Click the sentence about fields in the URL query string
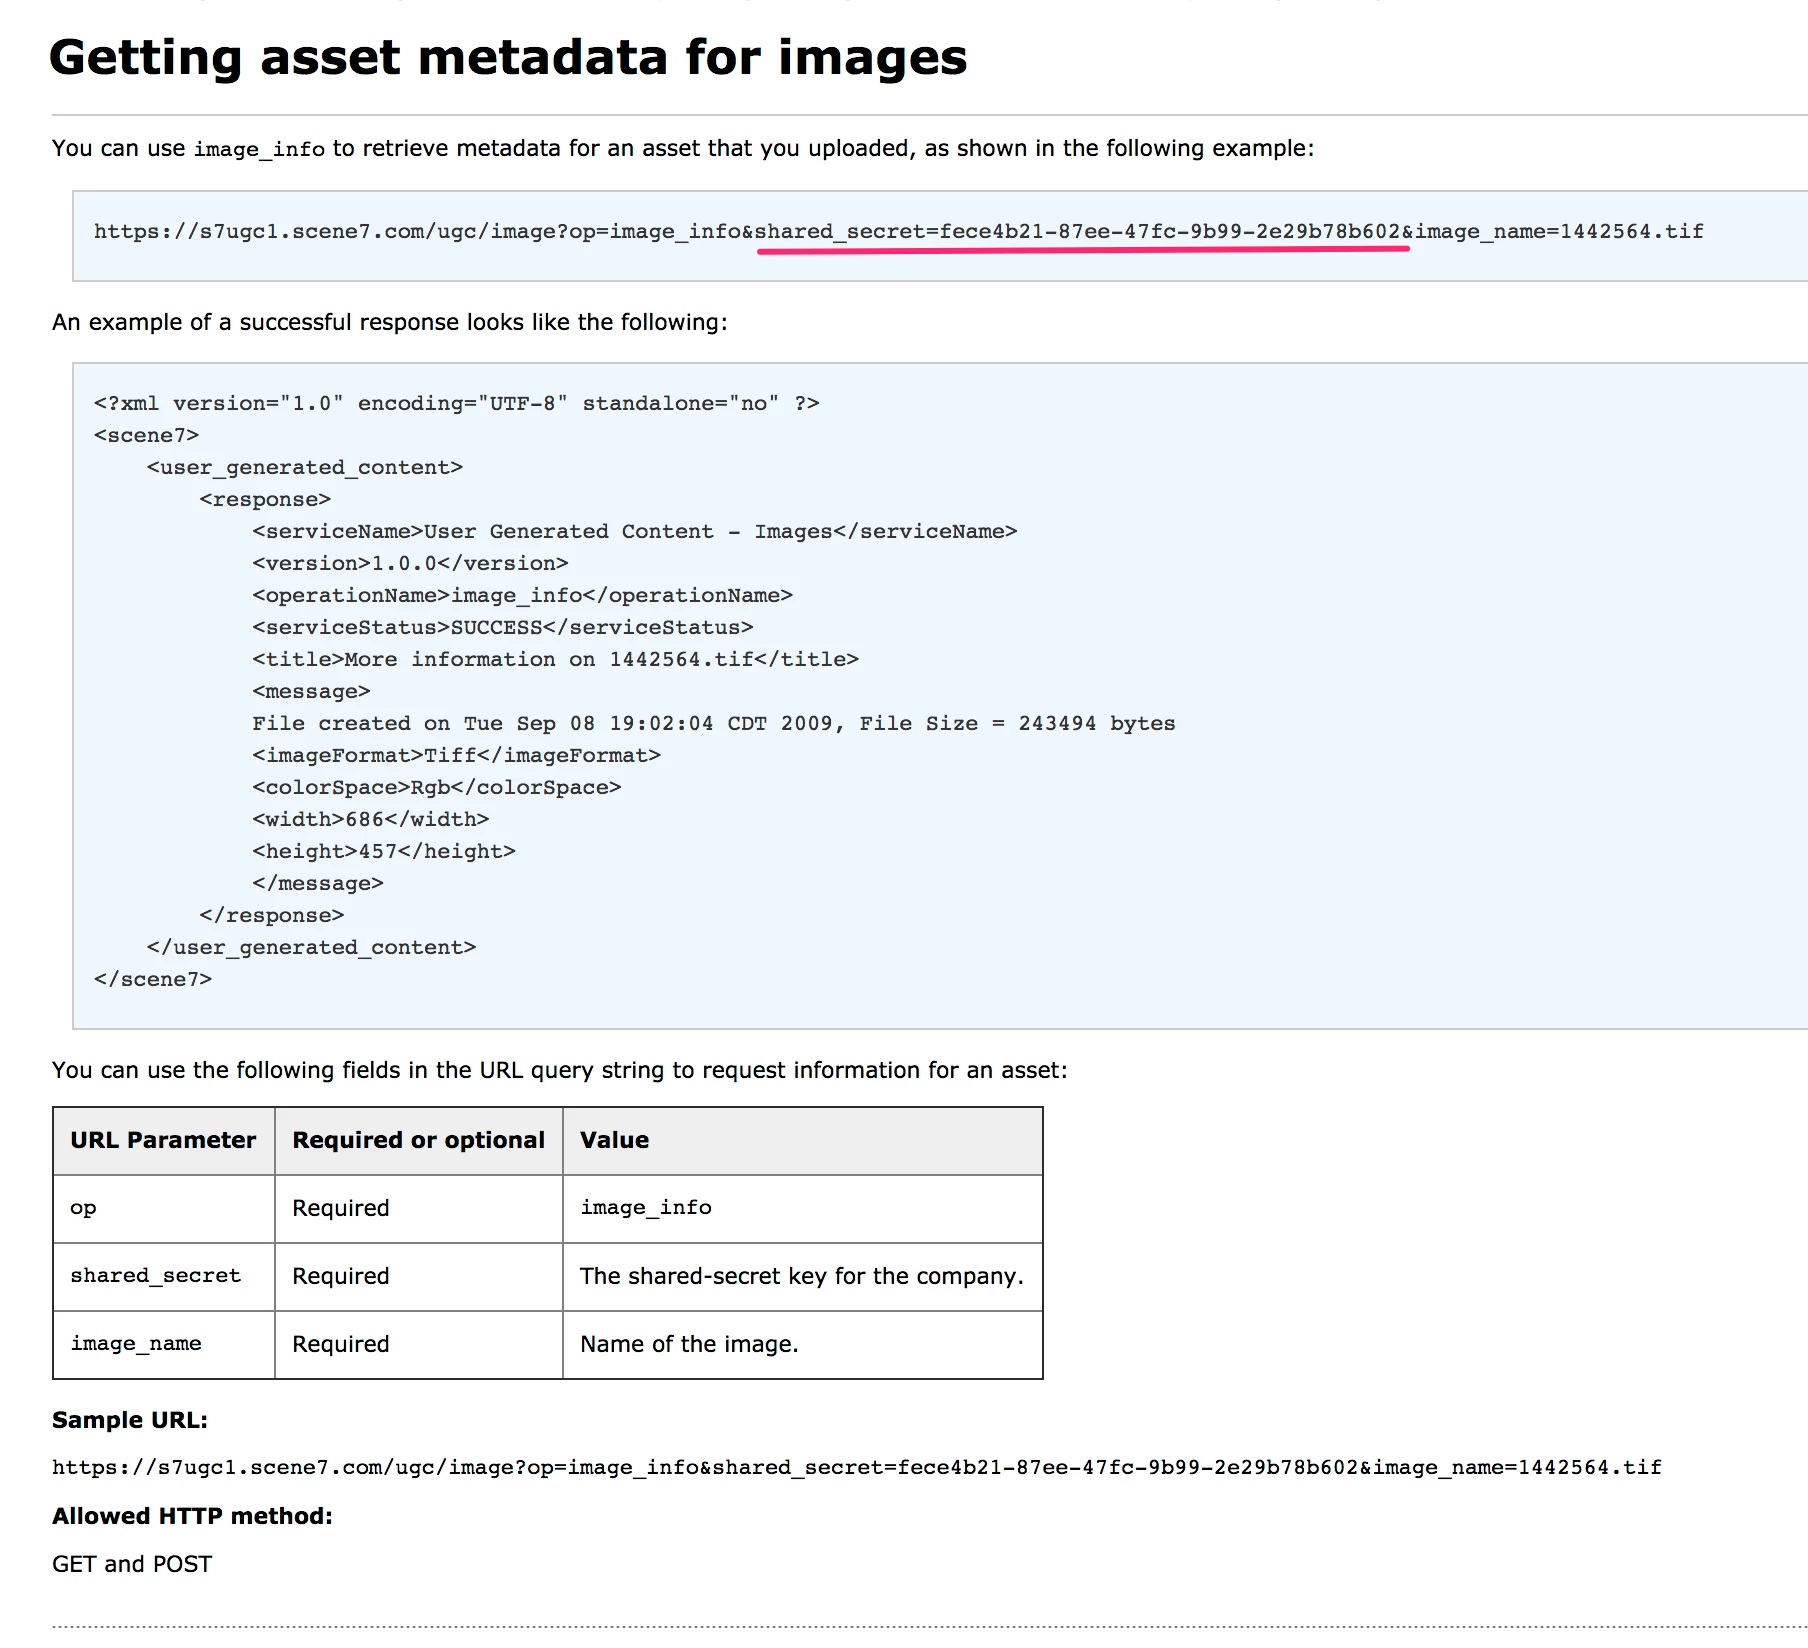The width and height of the screenshot is (1808, 1648). pos(560,1070)
